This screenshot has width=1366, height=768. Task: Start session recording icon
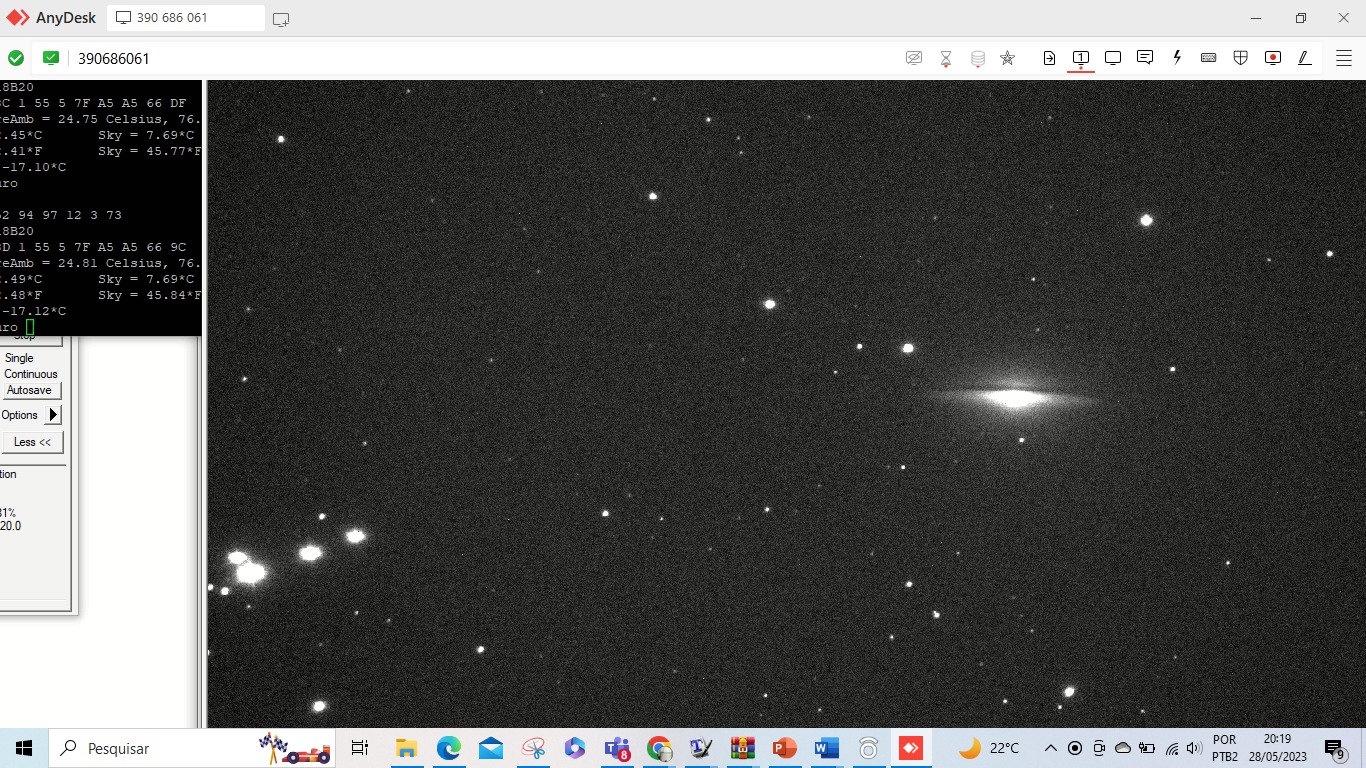tap(1273, 58)
